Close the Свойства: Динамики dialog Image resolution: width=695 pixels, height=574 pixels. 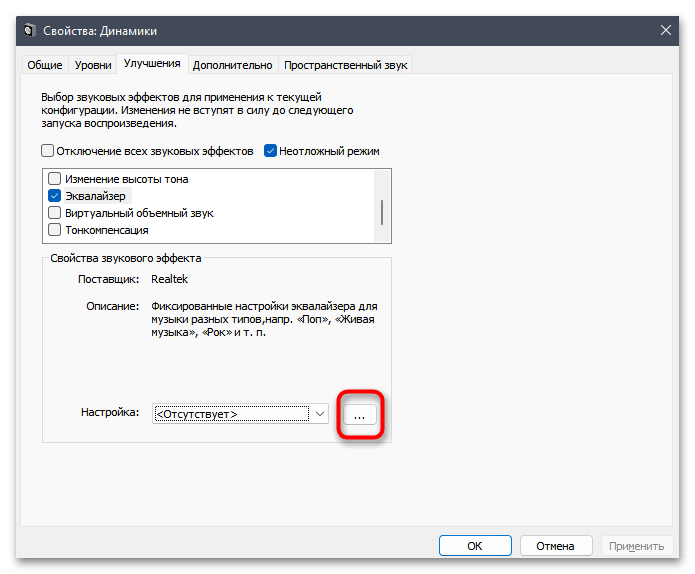tap(665, 30)
